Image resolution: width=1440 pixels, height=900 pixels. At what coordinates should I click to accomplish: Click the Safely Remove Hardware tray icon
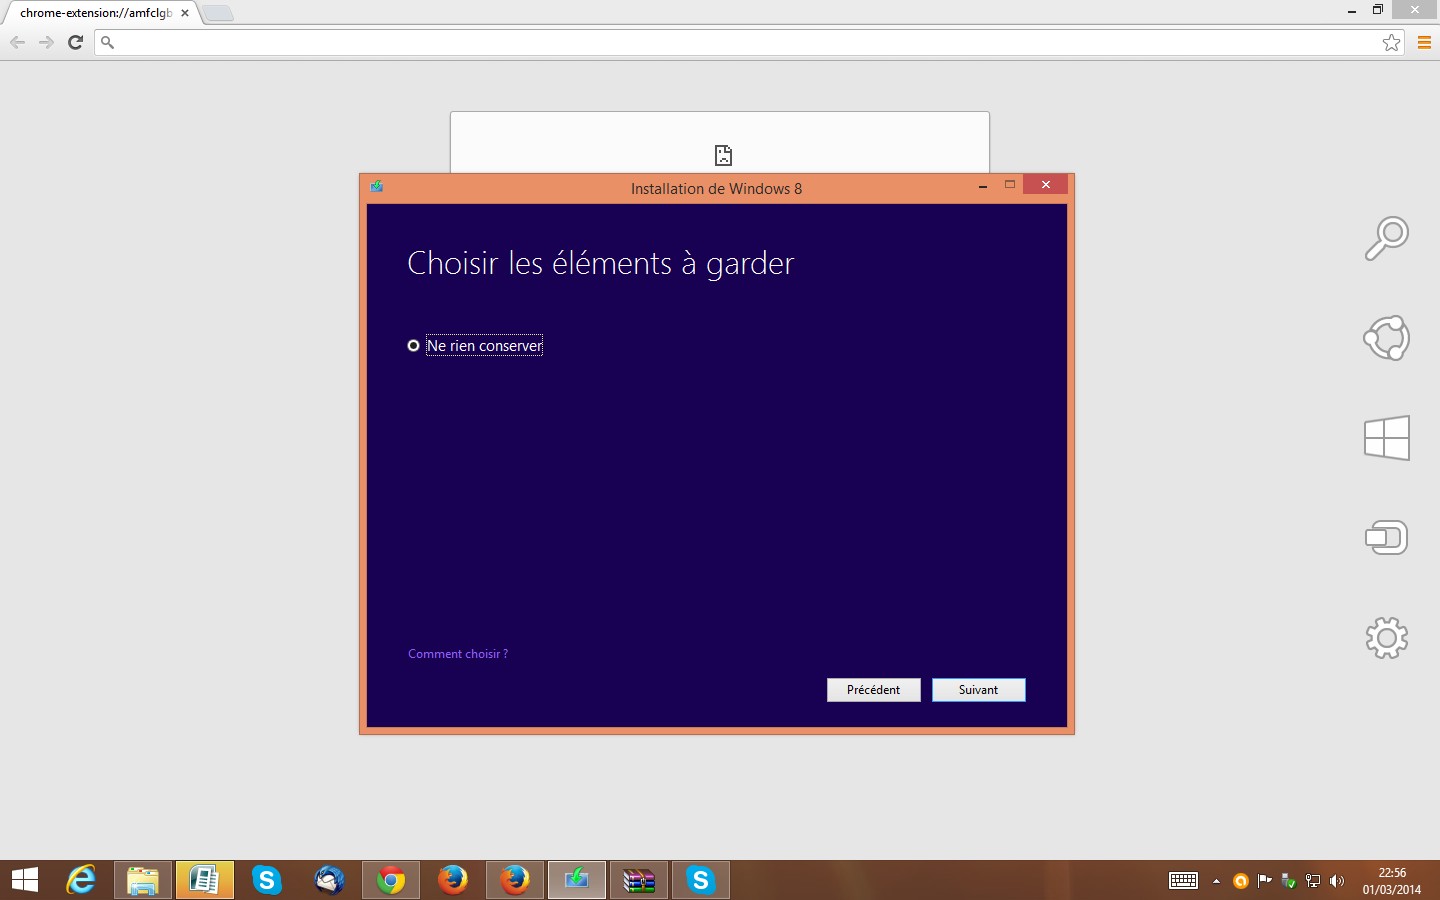tap(1289, 881)
